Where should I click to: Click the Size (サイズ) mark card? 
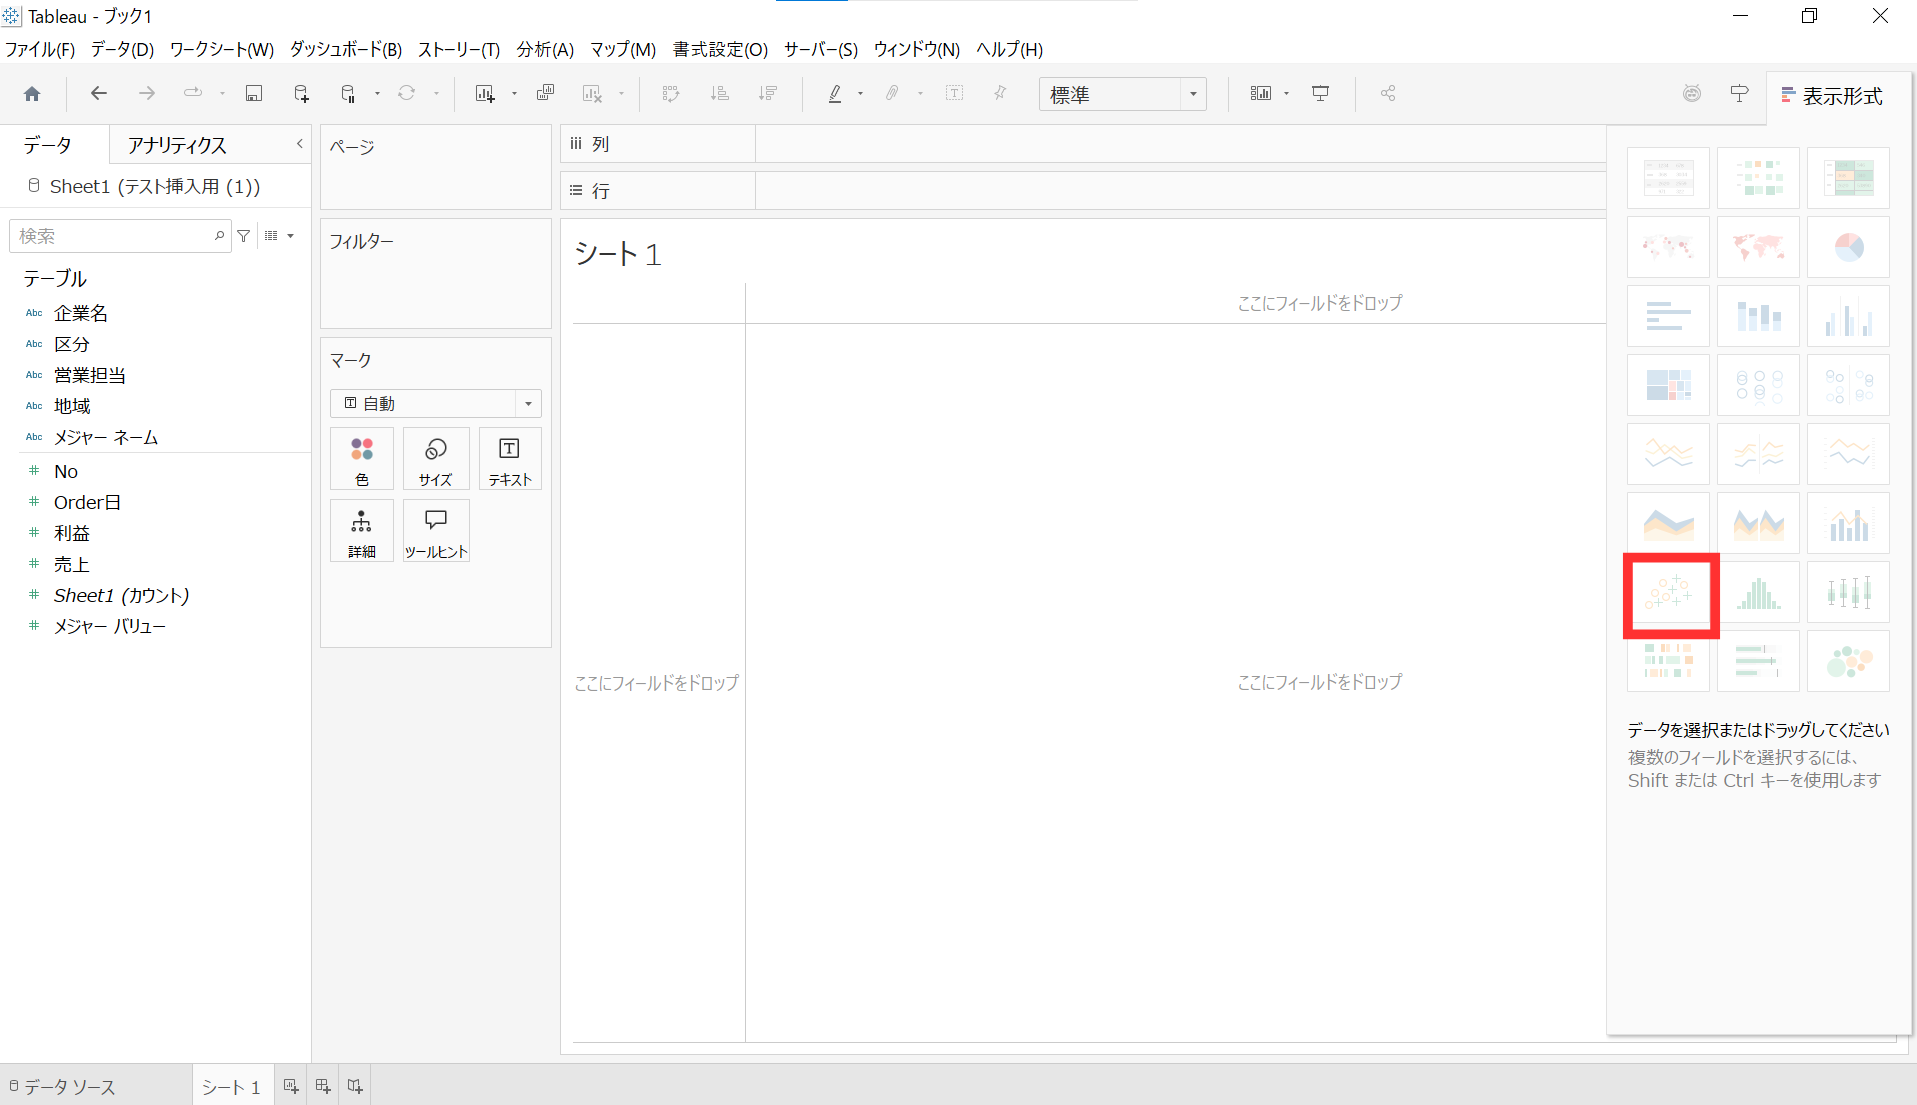click(436, 459)
